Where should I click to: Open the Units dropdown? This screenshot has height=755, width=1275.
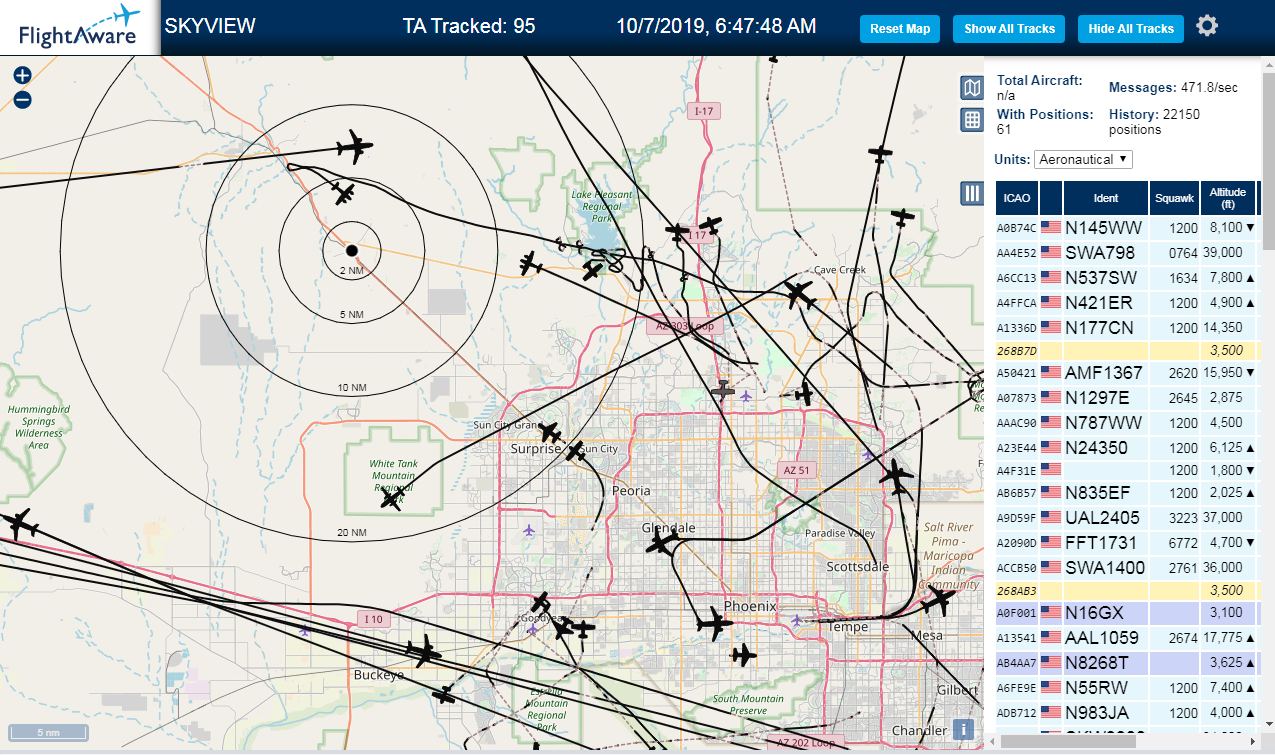tap(1084, 159)
